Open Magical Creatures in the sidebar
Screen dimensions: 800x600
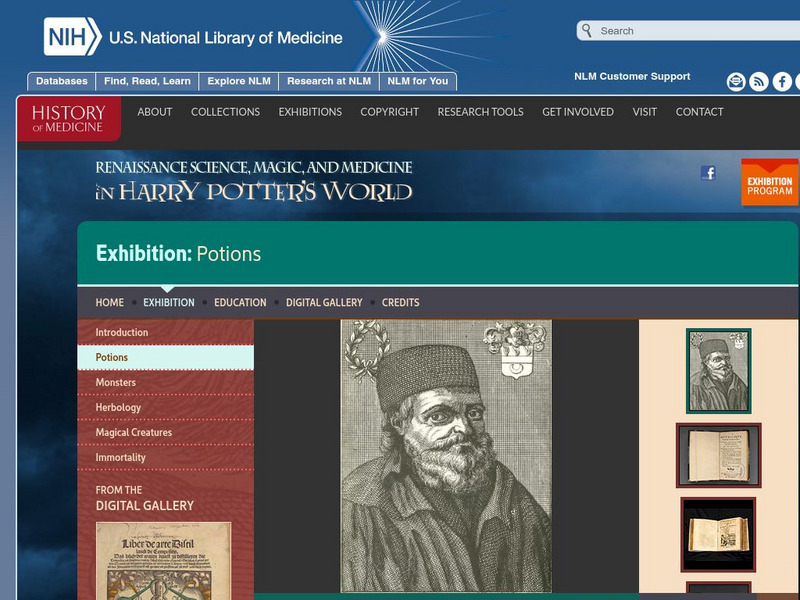click(x=165, y=432)
